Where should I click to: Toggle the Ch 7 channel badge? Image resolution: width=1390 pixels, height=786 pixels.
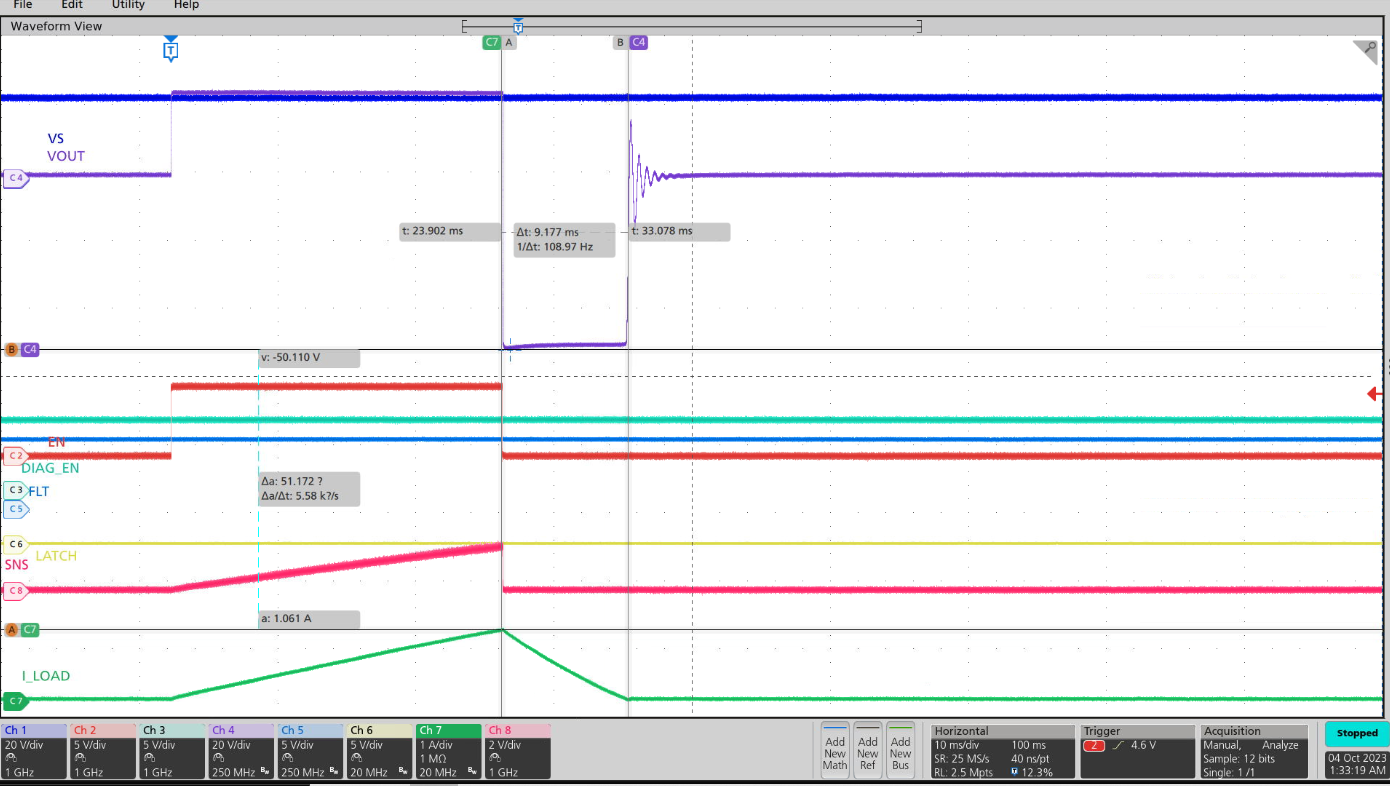pyautogui.click(x=448, y=751)
